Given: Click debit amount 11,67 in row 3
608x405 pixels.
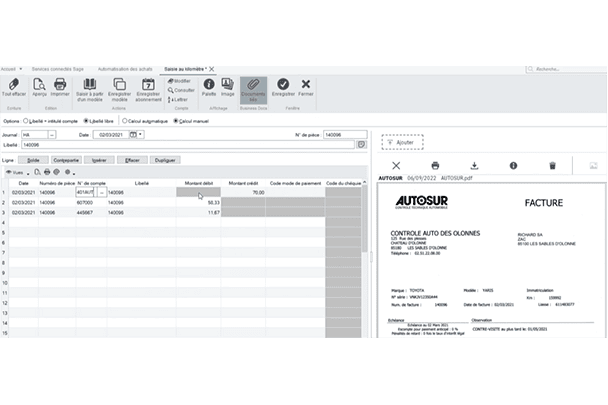Looking at the screenshot, I should click(199, 213).
